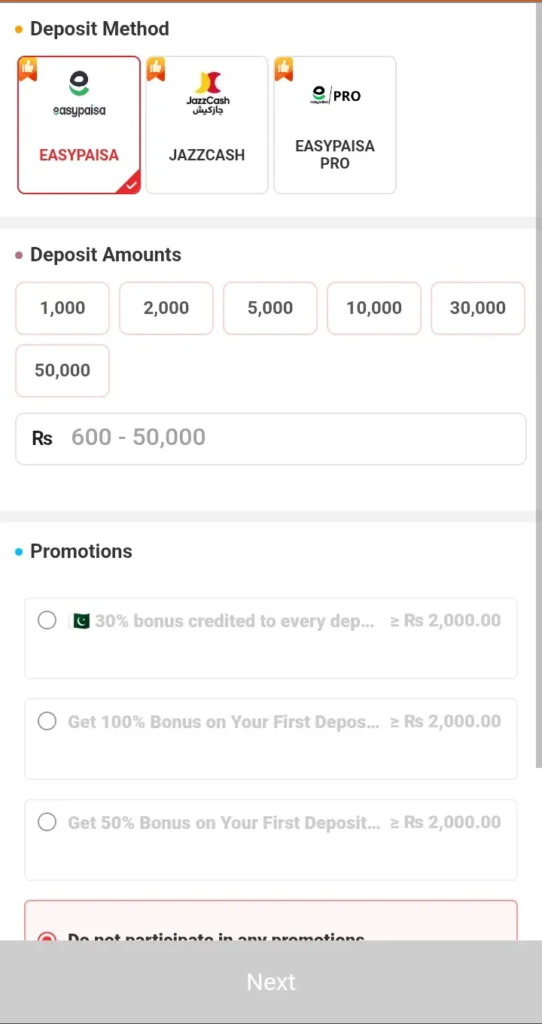Select the 100% Bonus First Deposit radio

pos(47,721)
